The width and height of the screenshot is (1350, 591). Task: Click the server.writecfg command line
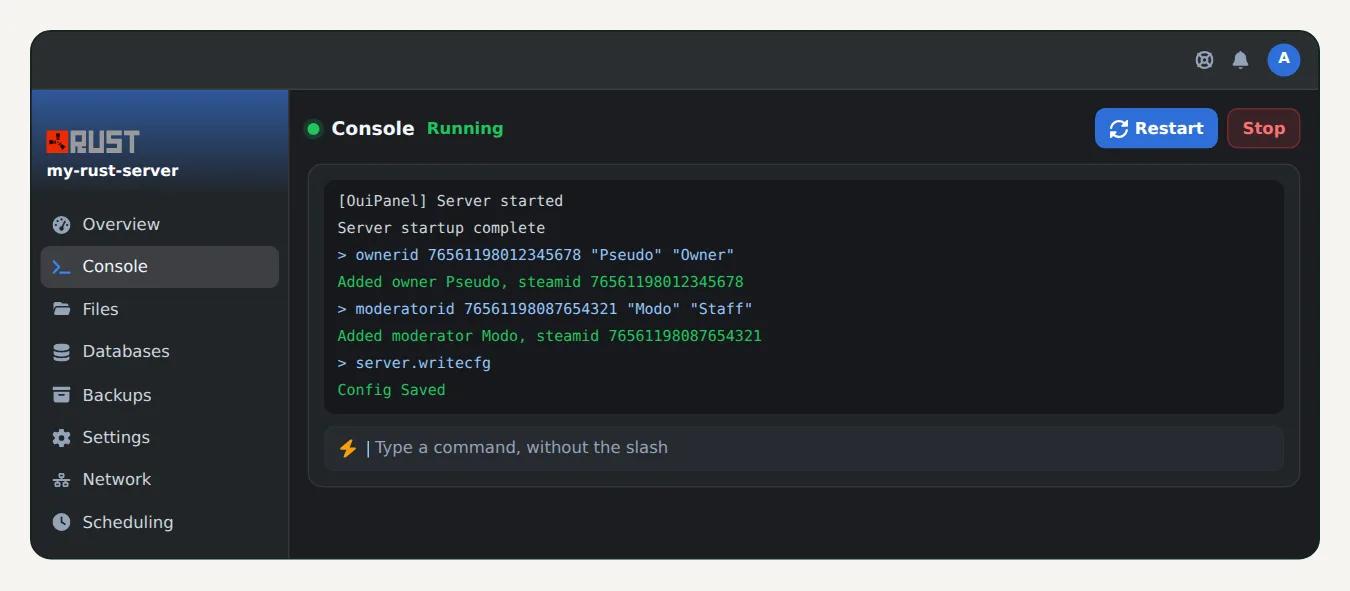point(414,363)
